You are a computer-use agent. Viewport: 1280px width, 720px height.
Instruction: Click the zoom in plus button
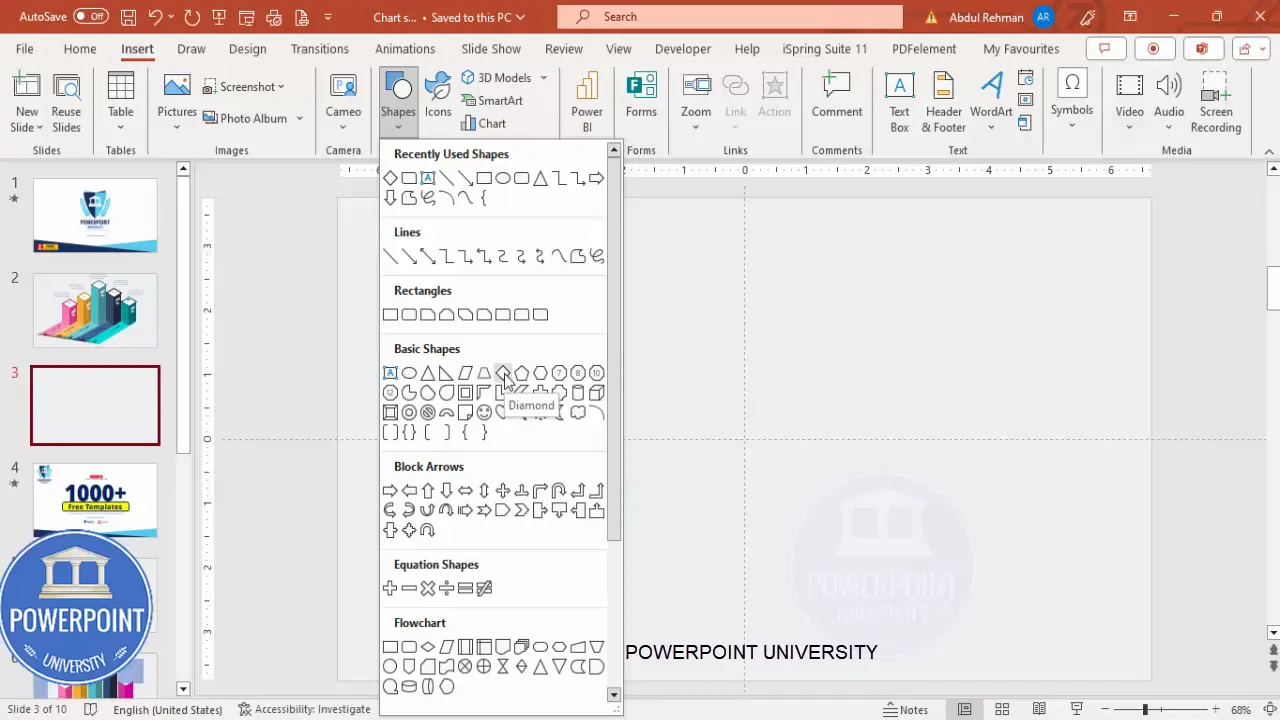pos(1216,710)
